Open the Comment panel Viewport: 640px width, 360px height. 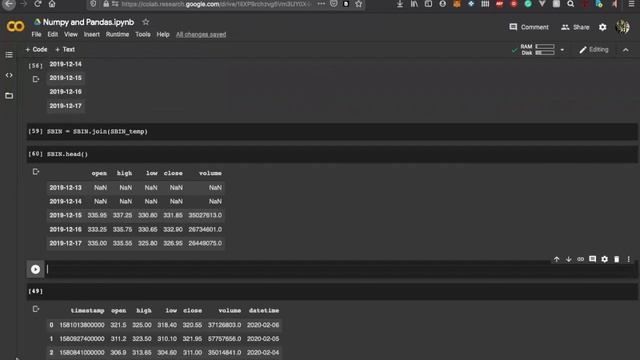529,27
